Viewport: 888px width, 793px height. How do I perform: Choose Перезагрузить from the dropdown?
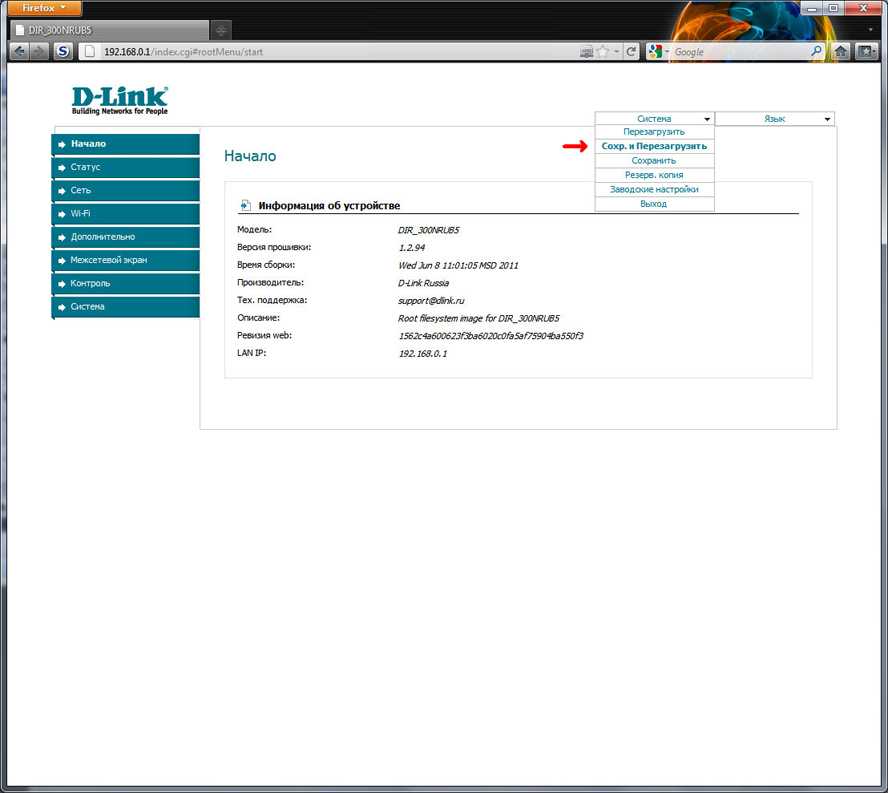[x=654, y=132]
